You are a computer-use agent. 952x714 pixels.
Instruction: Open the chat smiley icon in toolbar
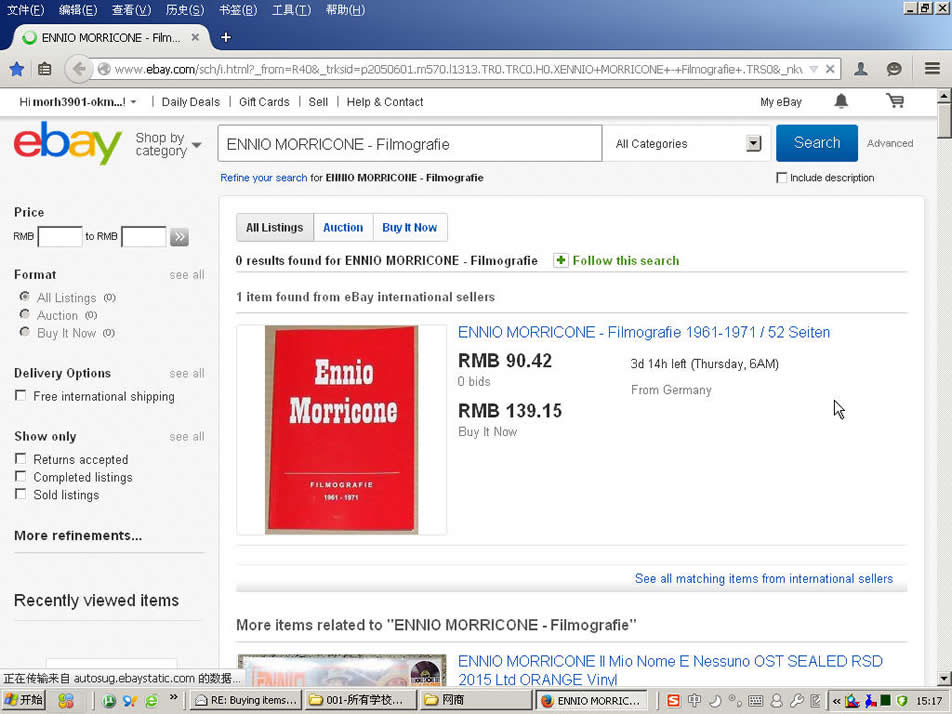point(894,69)
